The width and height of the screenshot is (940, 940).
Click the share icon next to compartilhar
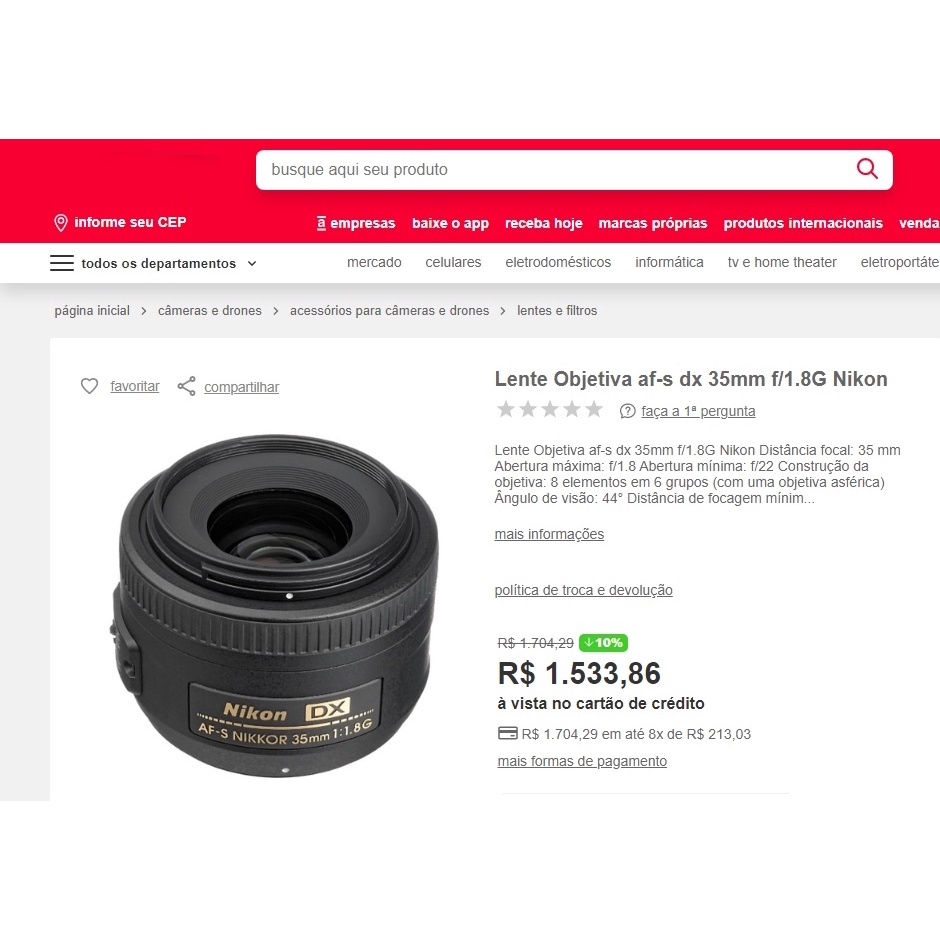[x=186, y=386]
